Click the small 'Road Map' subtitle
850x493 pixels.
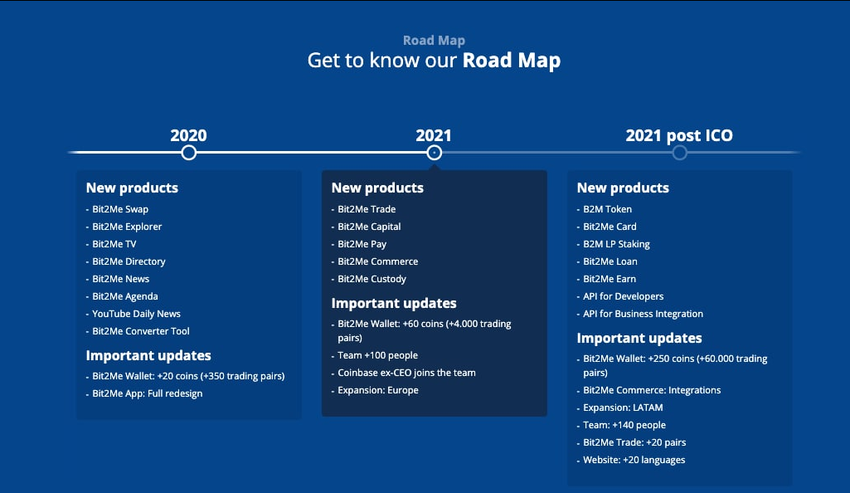tap(434, 40)
